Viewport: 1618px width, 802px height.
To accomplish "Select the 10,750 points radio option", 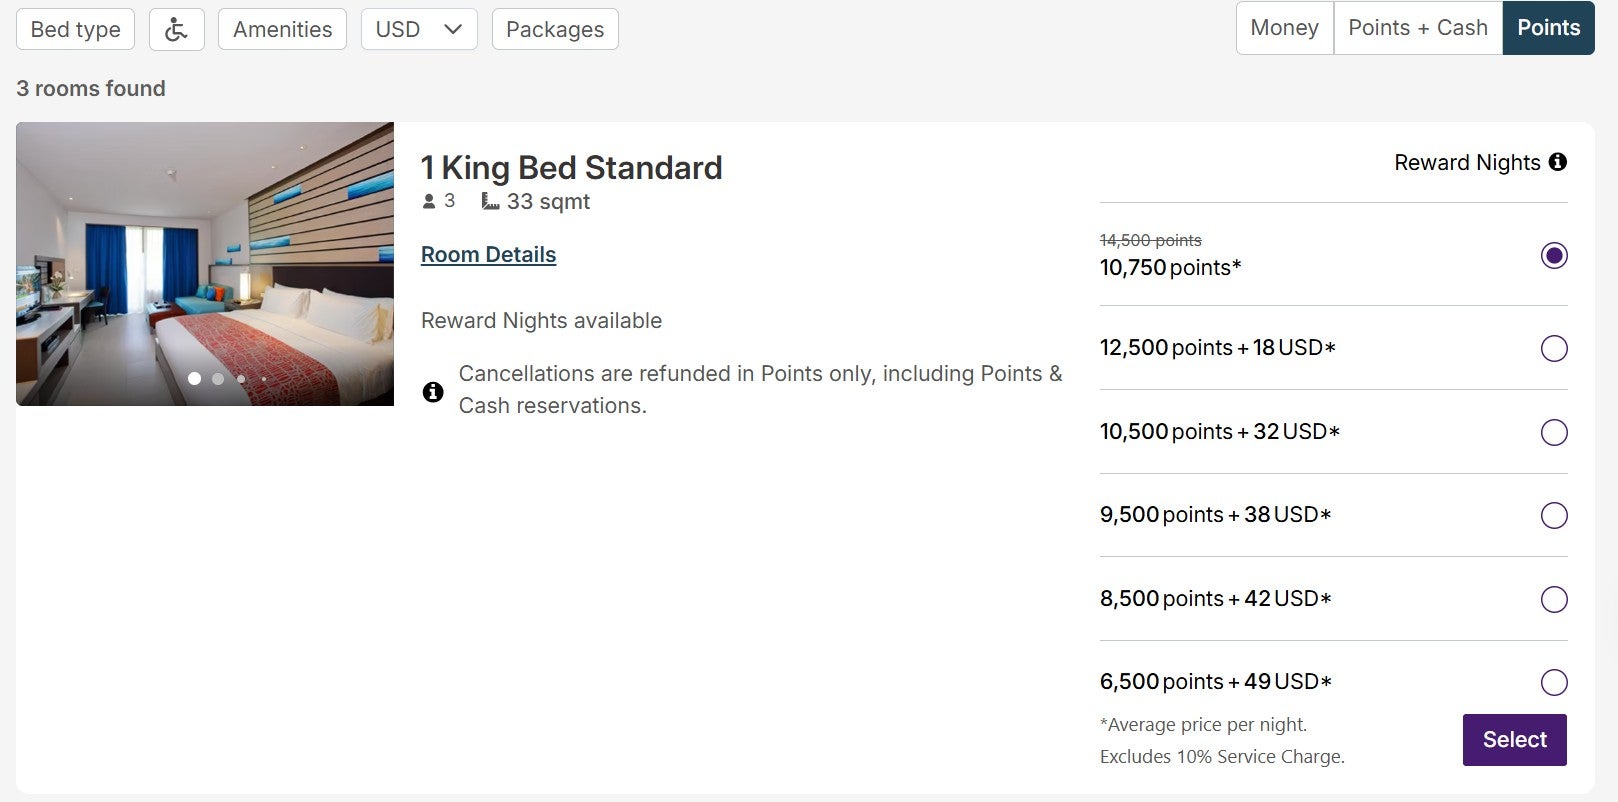I will (x=1553, y=256).
